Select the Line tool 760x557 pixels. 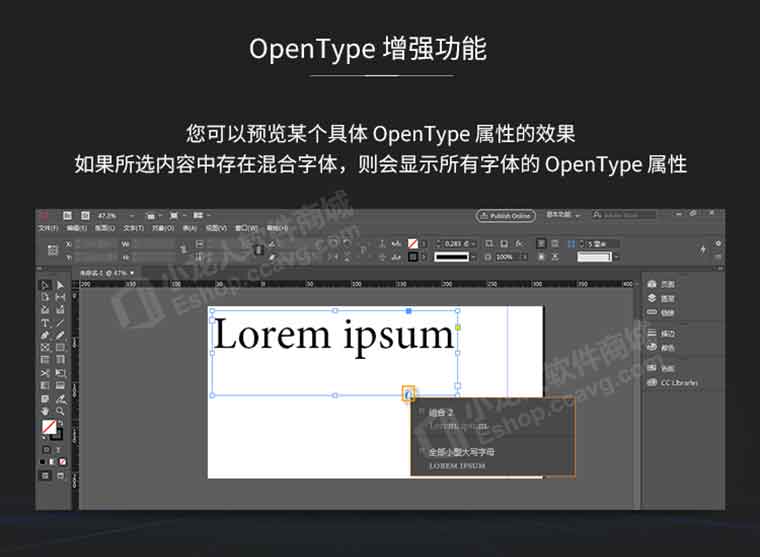[x=60, y=323]
